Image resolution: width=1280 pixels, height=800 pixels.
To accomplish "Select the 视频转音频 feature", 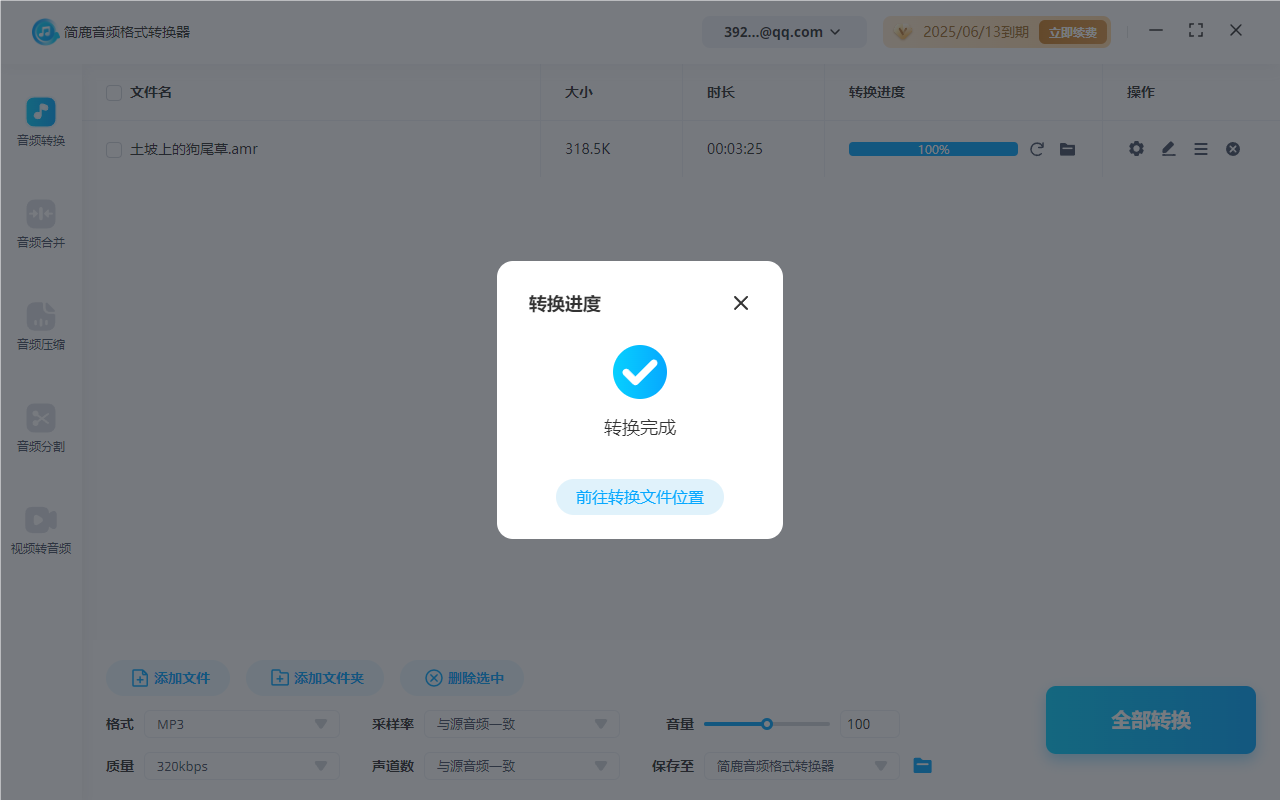I will pyautogui.click(x=40, y=530).
